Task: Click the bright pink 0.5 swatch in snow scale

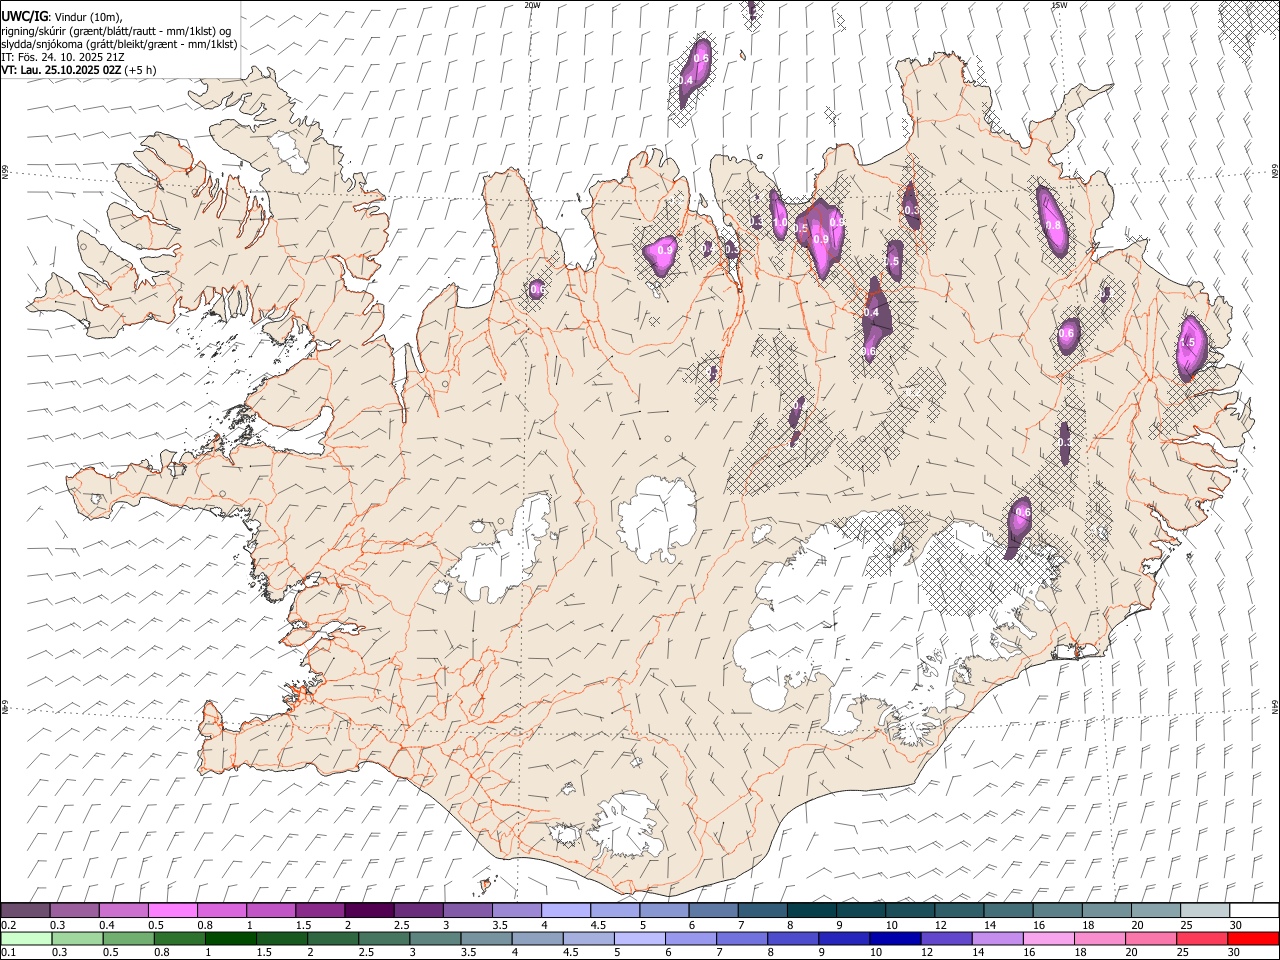Action: (x=173, y=910)
